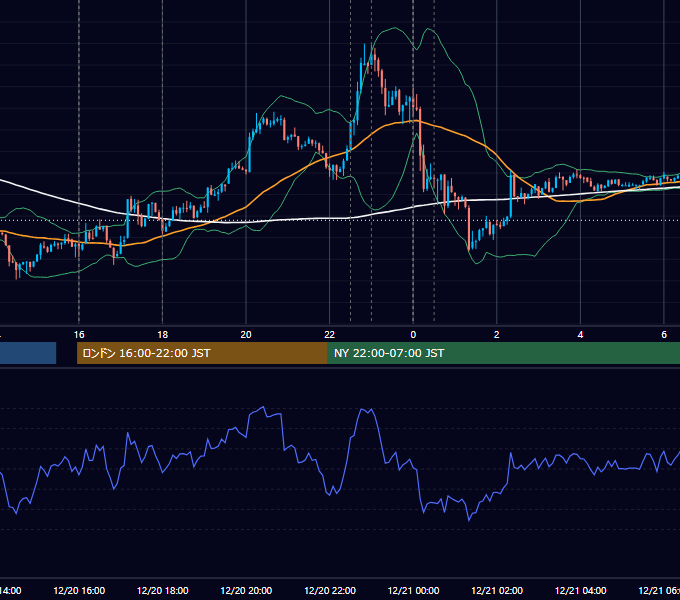This screenshot has height=600, width=680.
Task: Select the hour label 6 on time axis
Action: (664, 335)
